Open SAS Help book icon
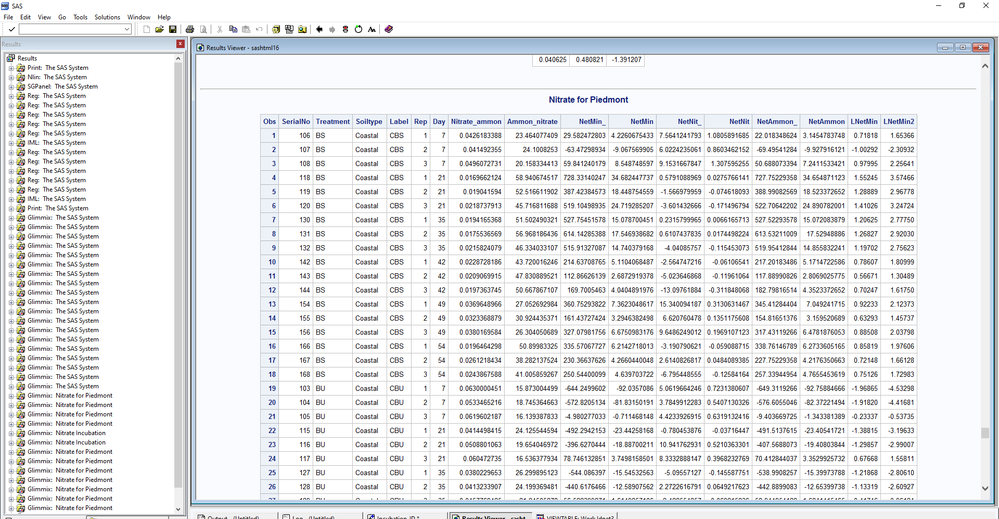The width and height of the screenshot is (999, 519). (x=389, y=30)
